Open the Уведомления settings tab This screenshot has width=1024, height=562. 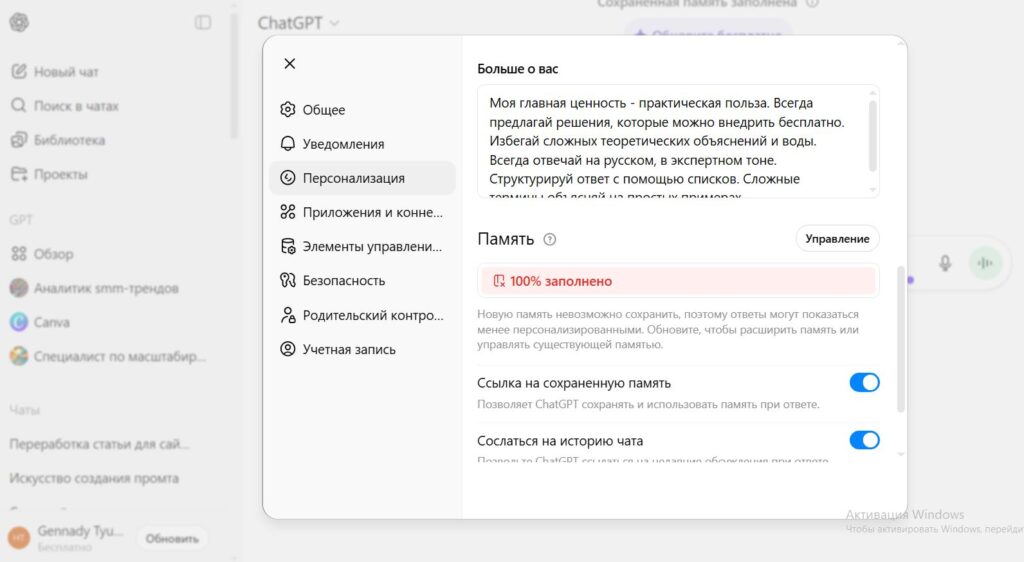point(343,144)
